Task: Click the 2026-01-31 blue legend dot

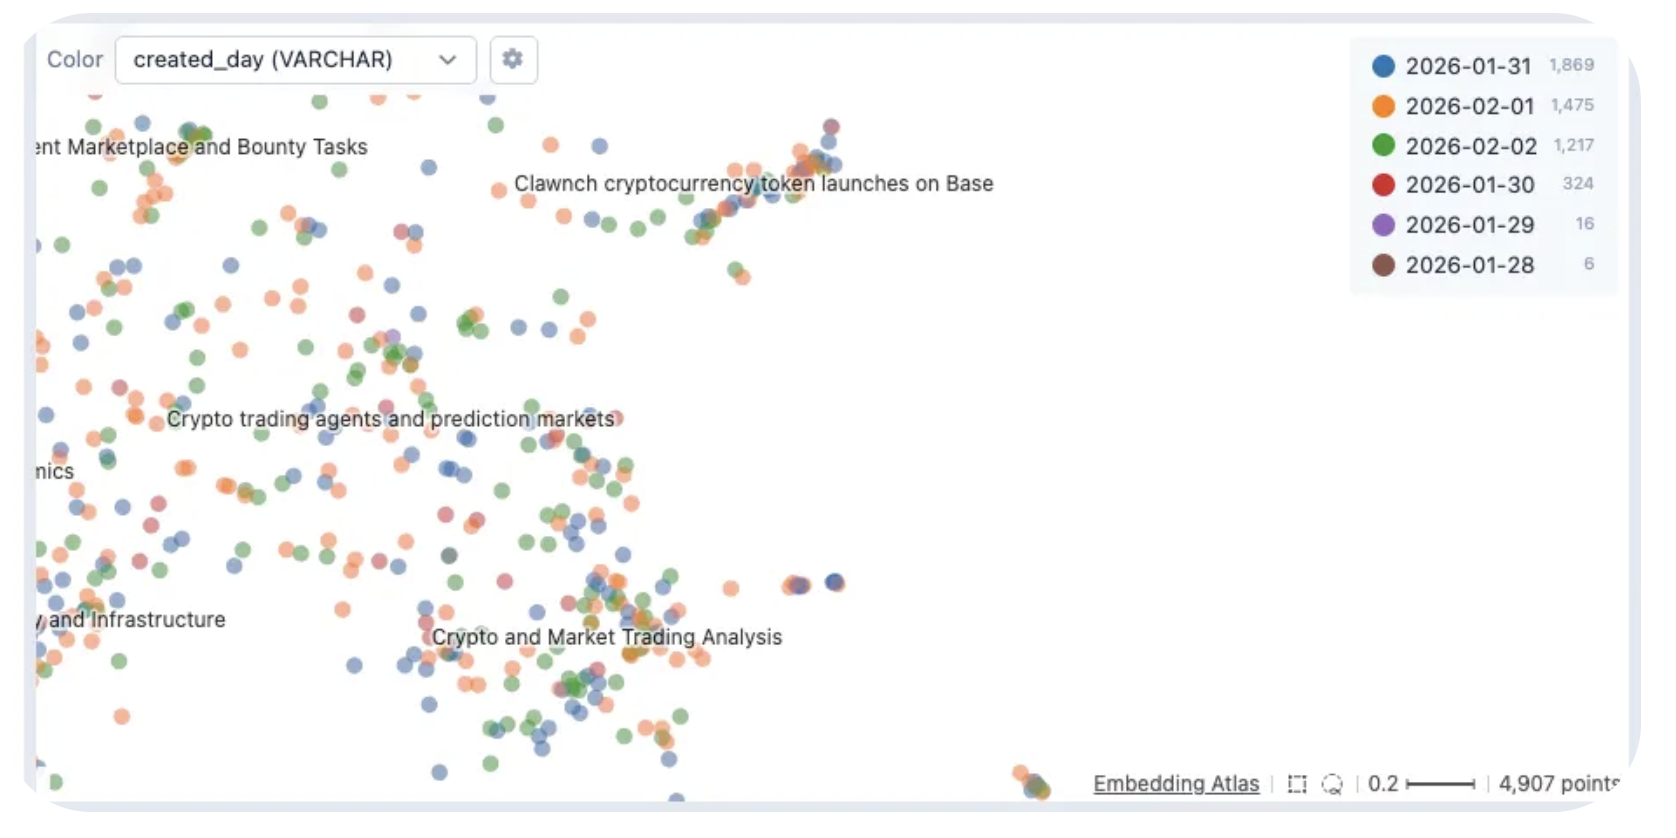Action: (x=1382, y=66)
